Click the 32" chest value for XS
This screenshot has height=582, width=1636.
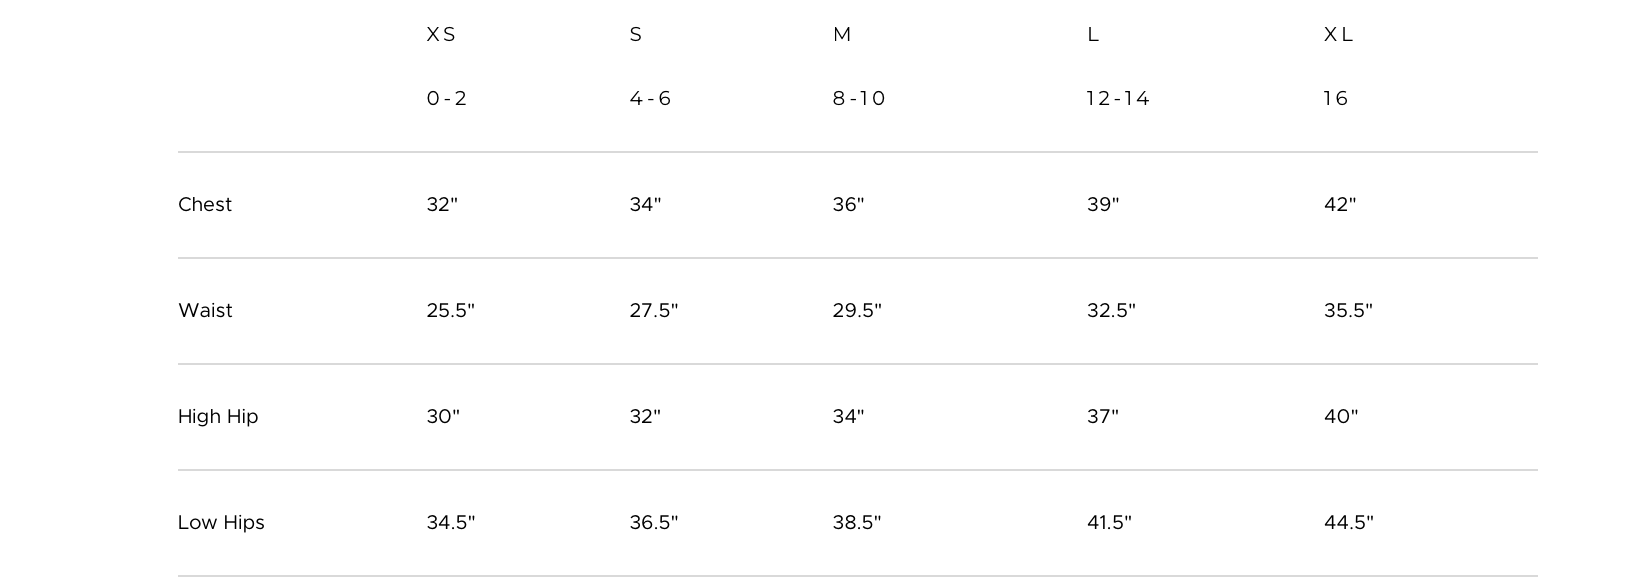(442, 205)
